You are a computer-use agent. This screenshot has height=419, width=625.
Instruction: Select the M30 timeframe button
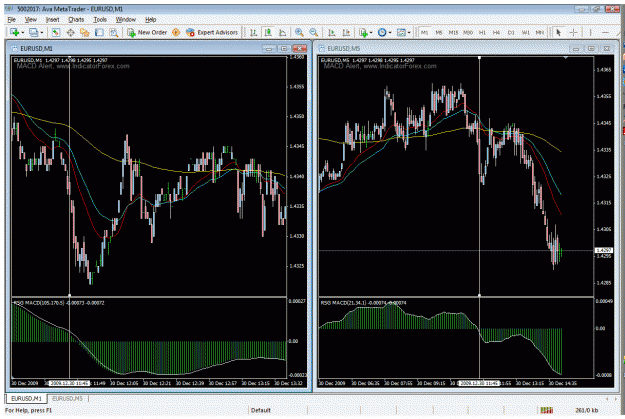(x=468, y=32)
